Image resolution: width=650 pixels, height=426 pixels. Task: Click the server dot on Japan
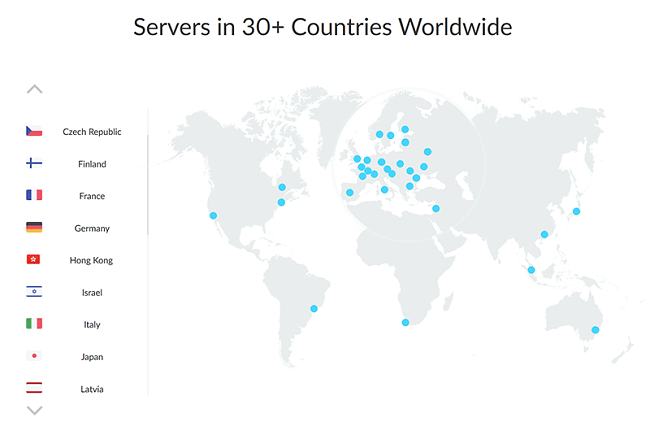pos(576,211)
